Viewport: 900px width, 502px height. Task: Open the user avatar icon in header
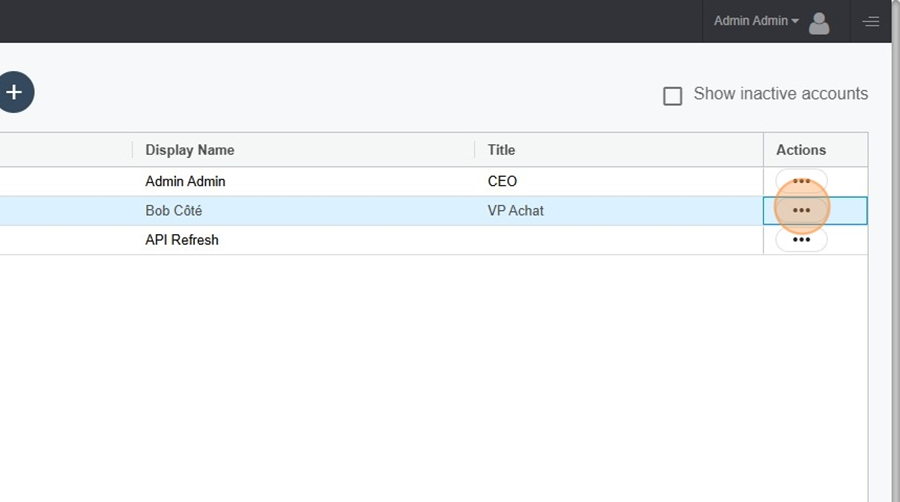coord(819,24)
